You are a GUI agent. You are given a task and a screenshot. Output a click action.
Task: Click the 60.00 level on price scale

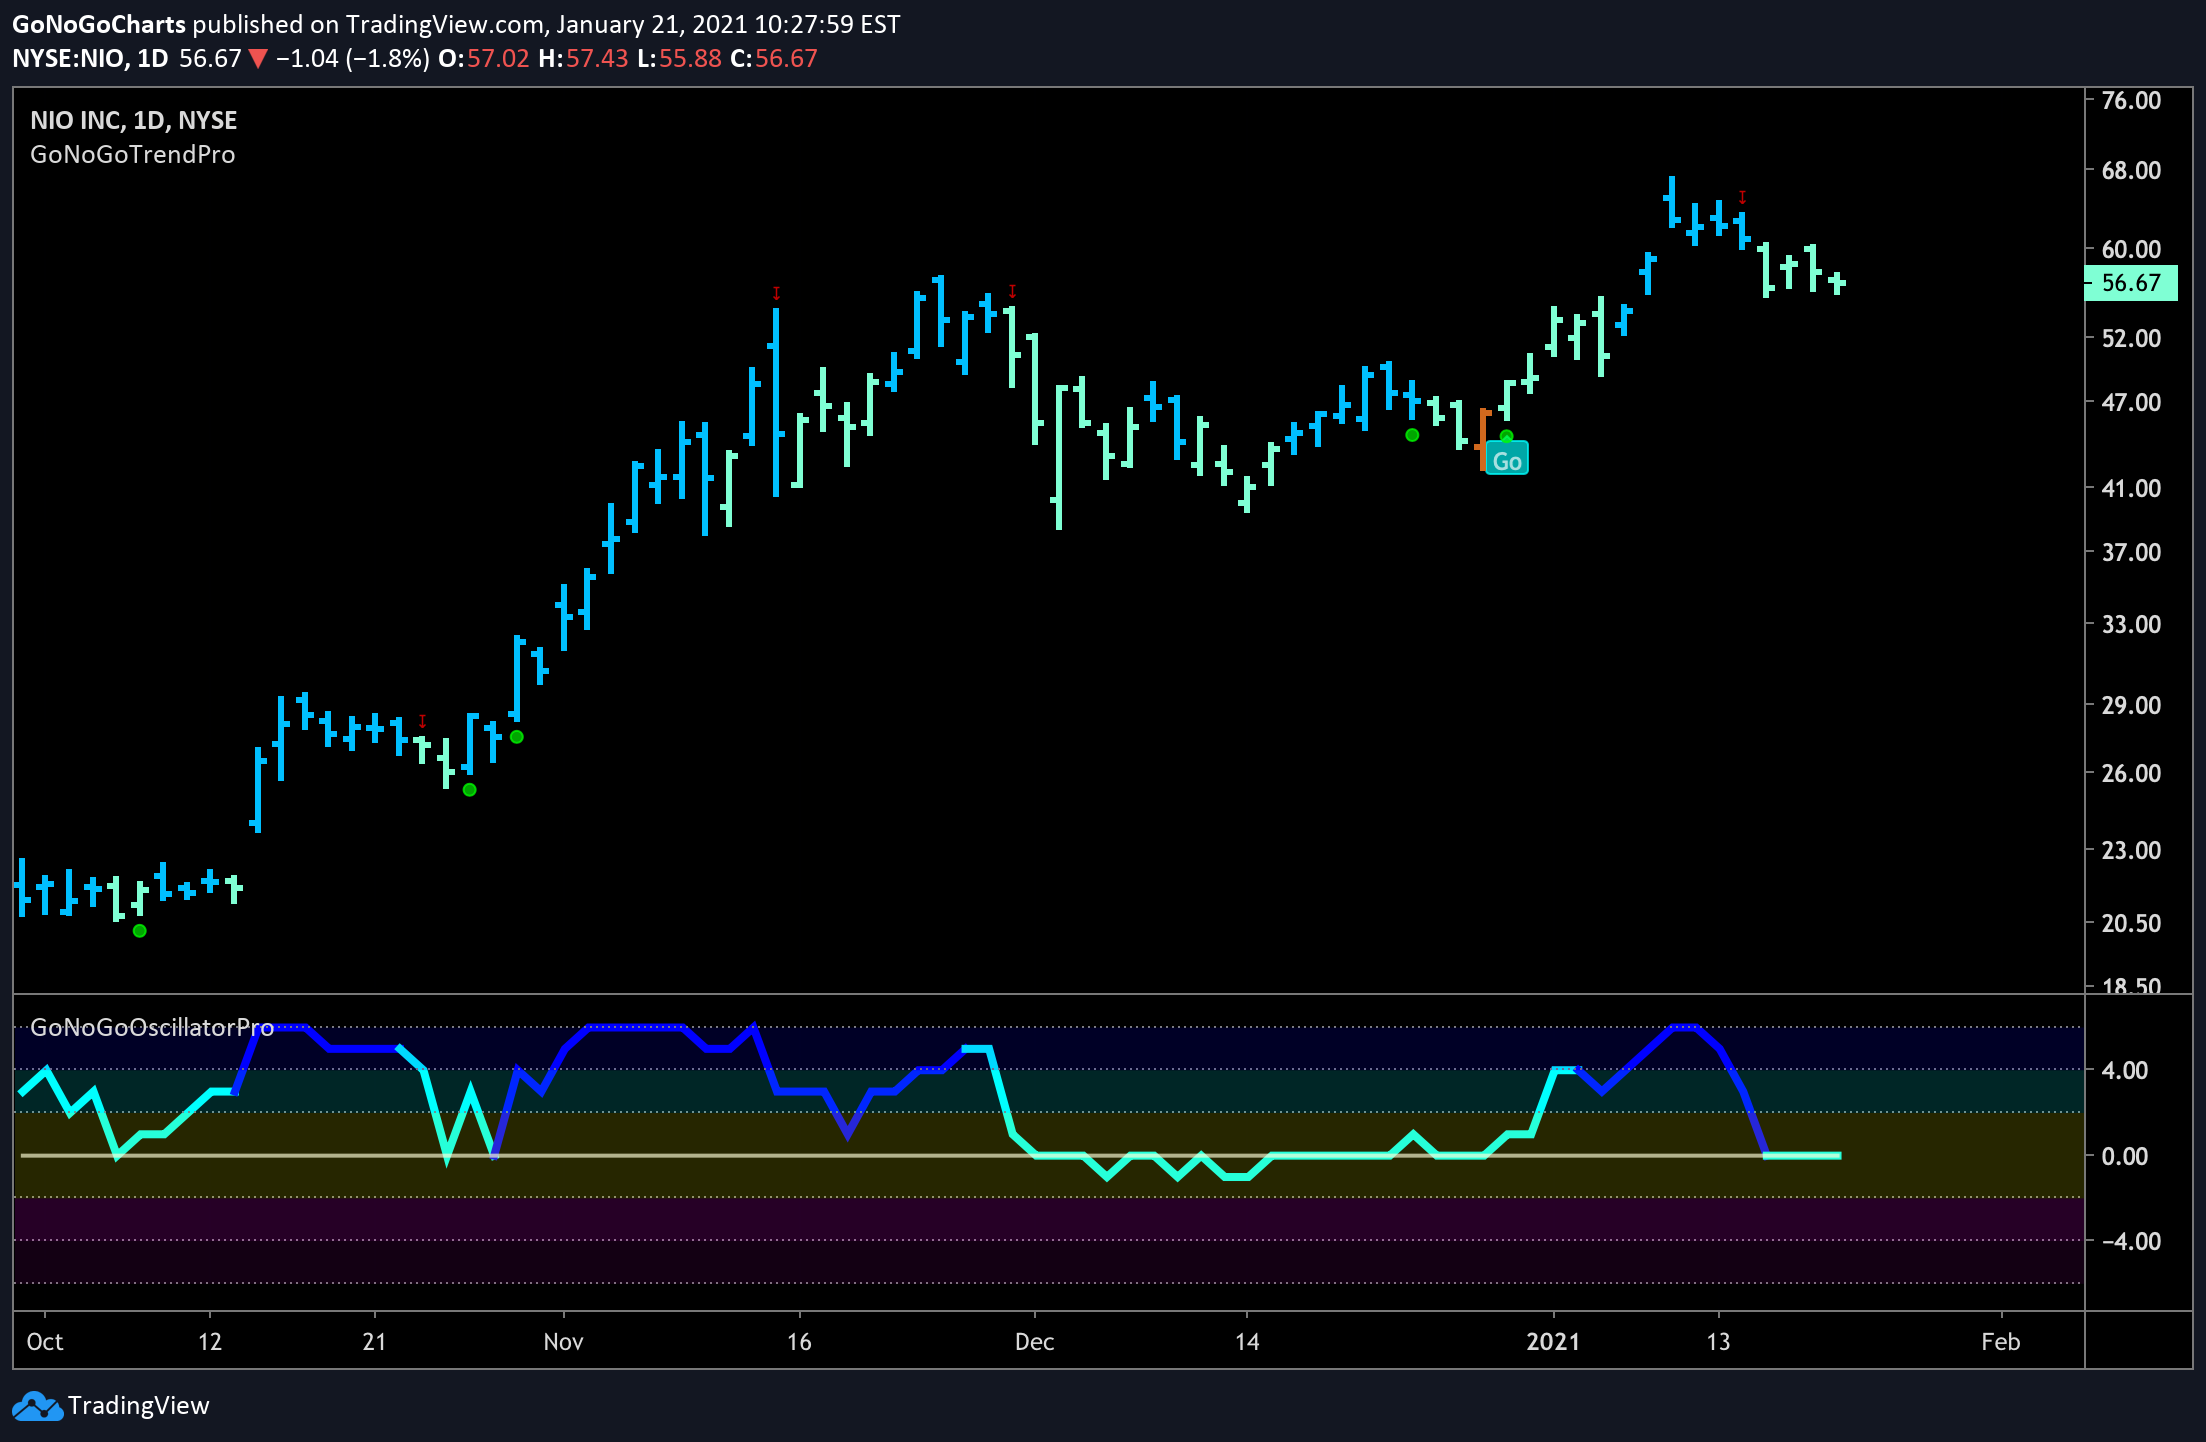tap(2131, 249)
